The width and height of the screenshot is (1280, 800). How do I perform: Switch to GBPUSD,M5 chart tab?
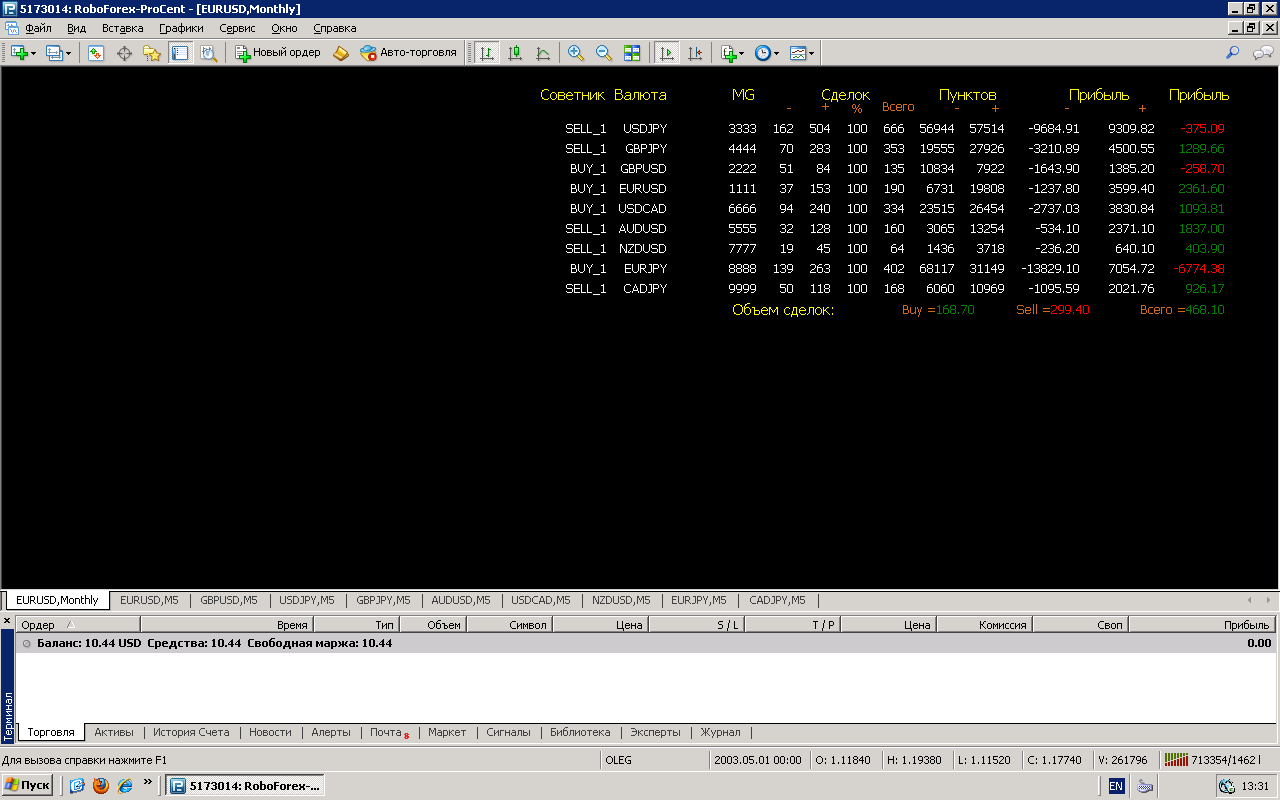pos(229,600)
